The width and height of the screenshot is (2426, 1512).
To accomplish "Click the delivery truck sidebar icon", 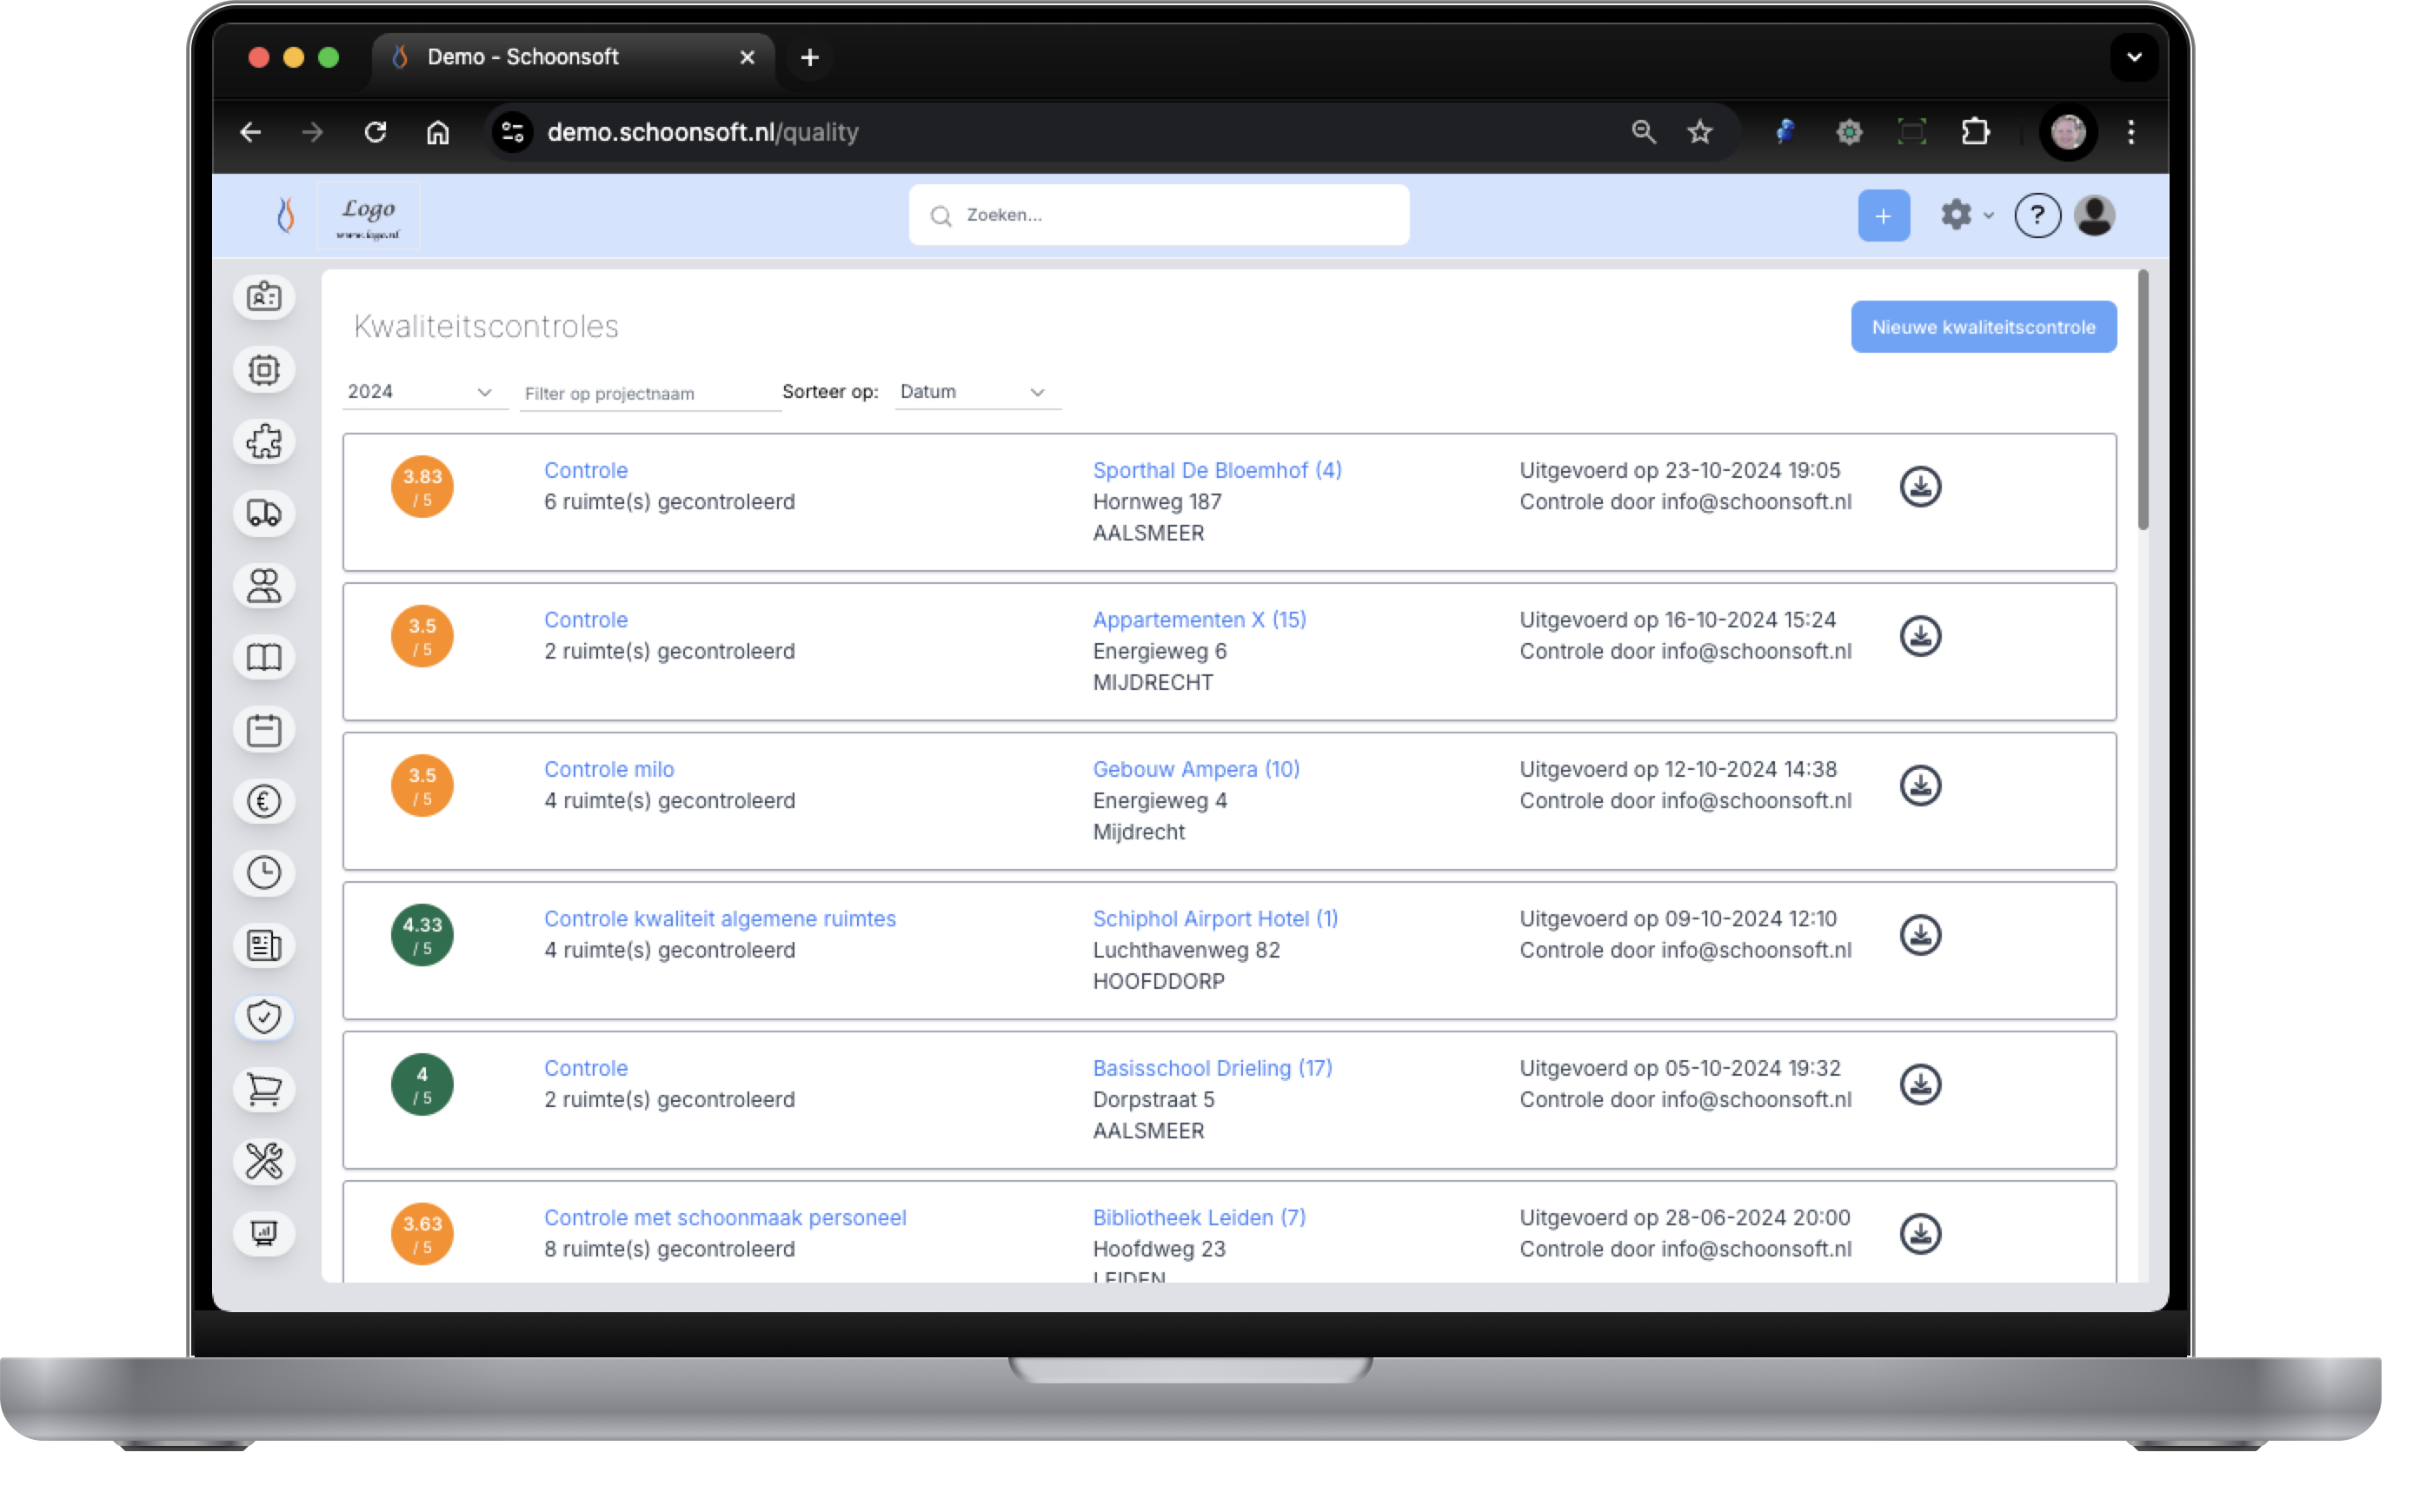I will [x=264, y=513].
